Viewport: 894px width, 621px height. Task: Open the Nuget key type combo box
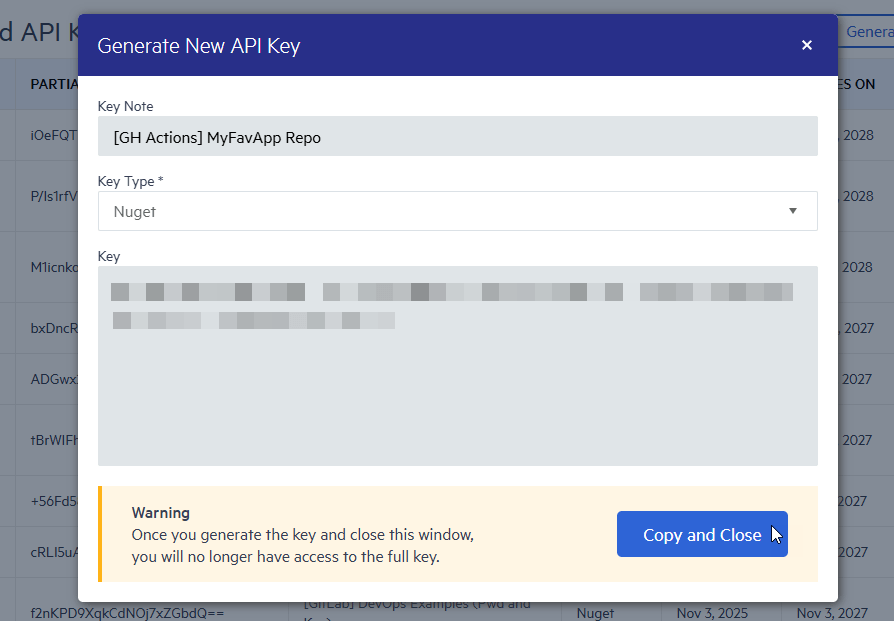[x=457, y=211]
